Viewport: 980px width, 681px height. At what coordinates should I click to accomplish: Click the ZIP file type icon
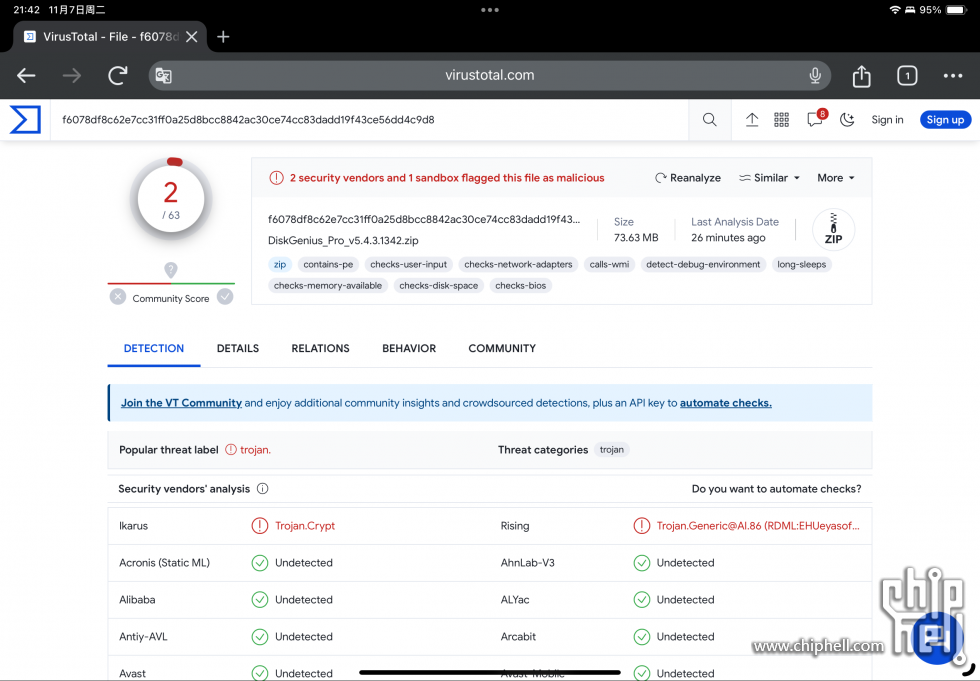(833, 229)
